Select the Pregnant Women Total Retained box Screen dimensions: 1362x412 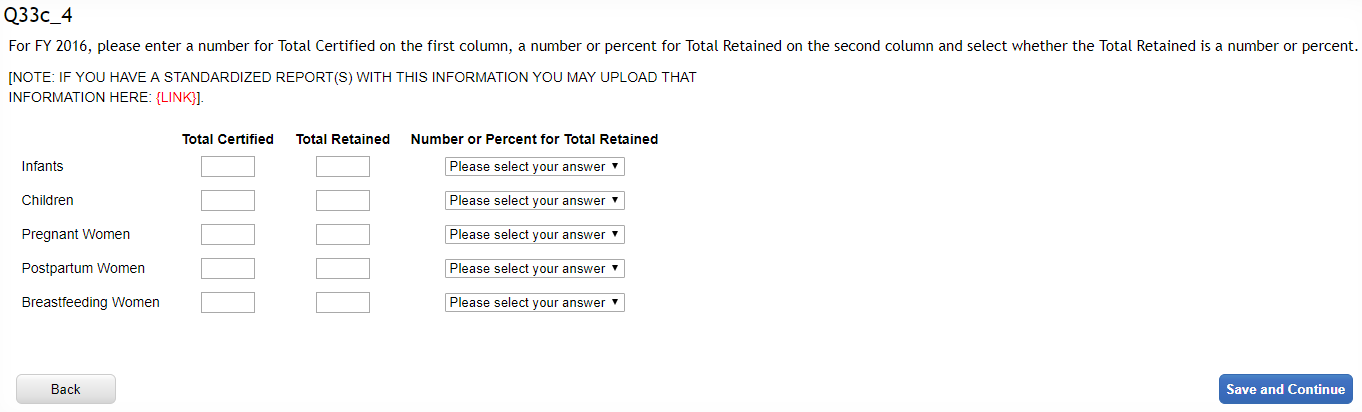[x=343, y=235]
